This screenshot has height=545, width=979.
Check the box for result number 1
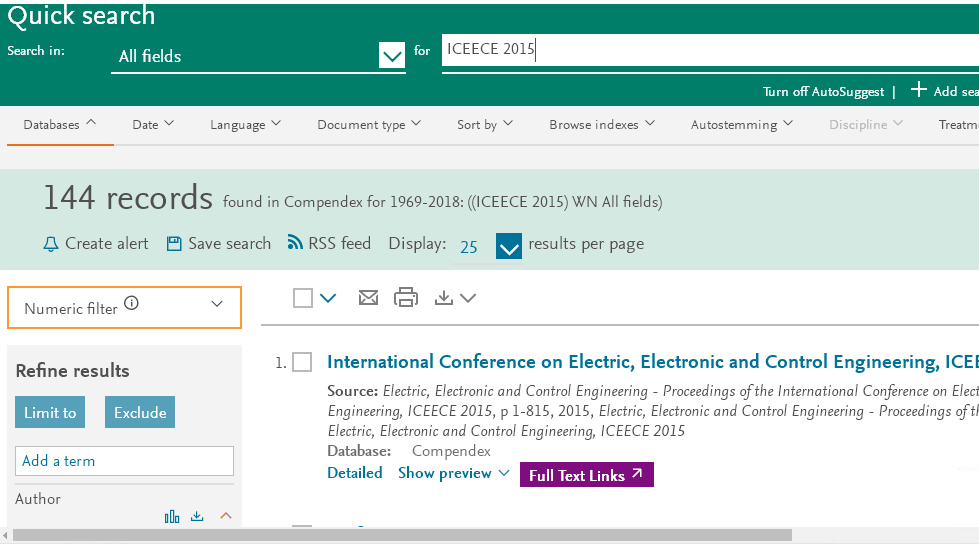point(302,362)
